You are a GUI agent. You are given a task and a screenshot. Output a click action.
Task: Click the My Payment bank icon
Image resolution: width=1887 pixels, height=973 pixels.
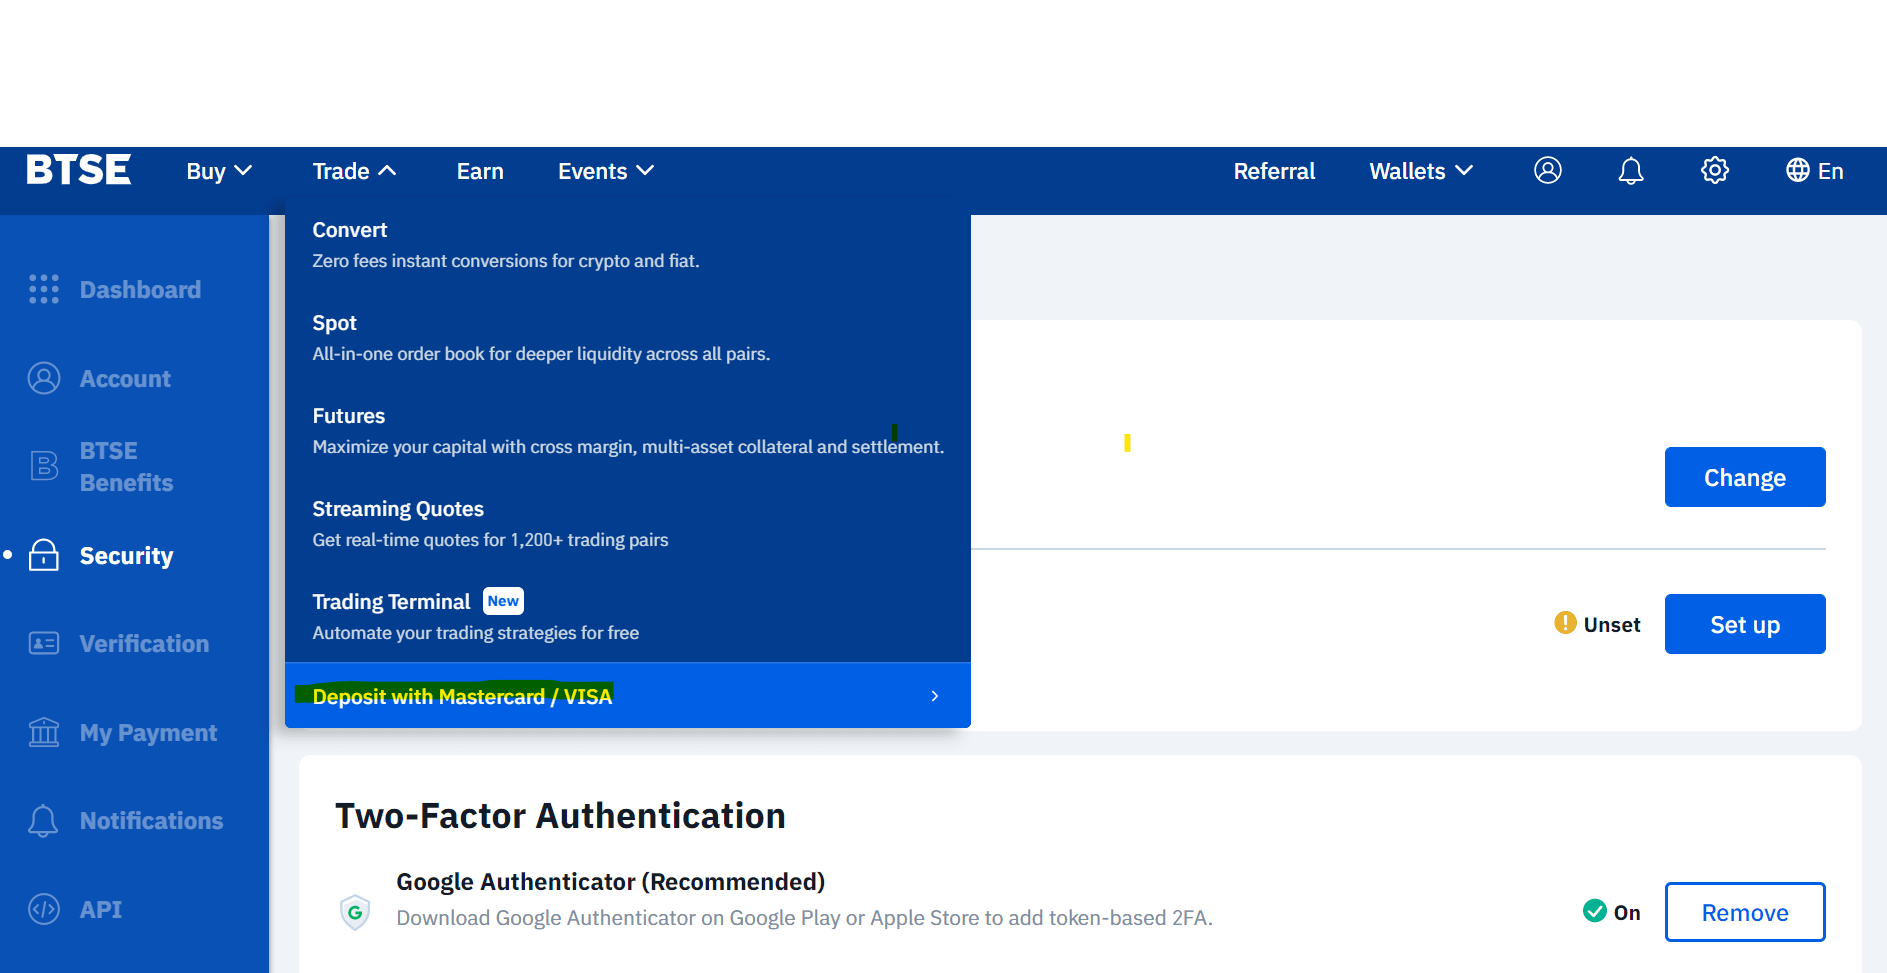44,732
